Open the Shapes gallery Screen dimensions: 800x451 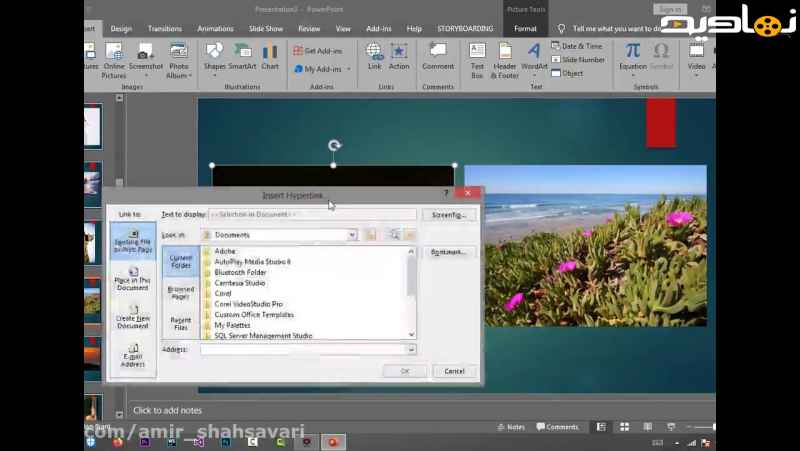tap(214, 59)
